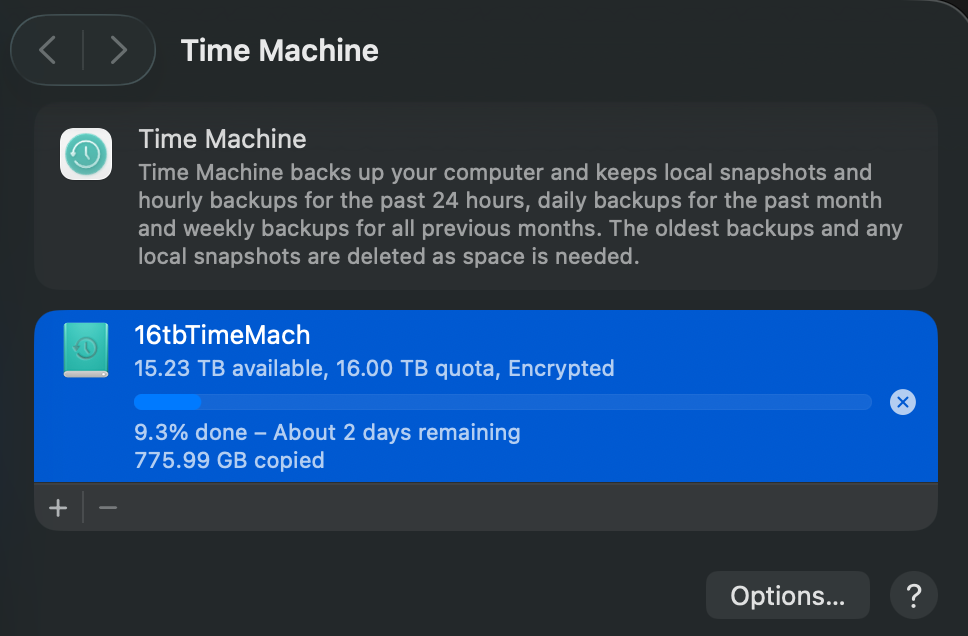
Task: Click the Time Machine heading in the info panel
Action: pyautogui.click(x=222, y=138)
